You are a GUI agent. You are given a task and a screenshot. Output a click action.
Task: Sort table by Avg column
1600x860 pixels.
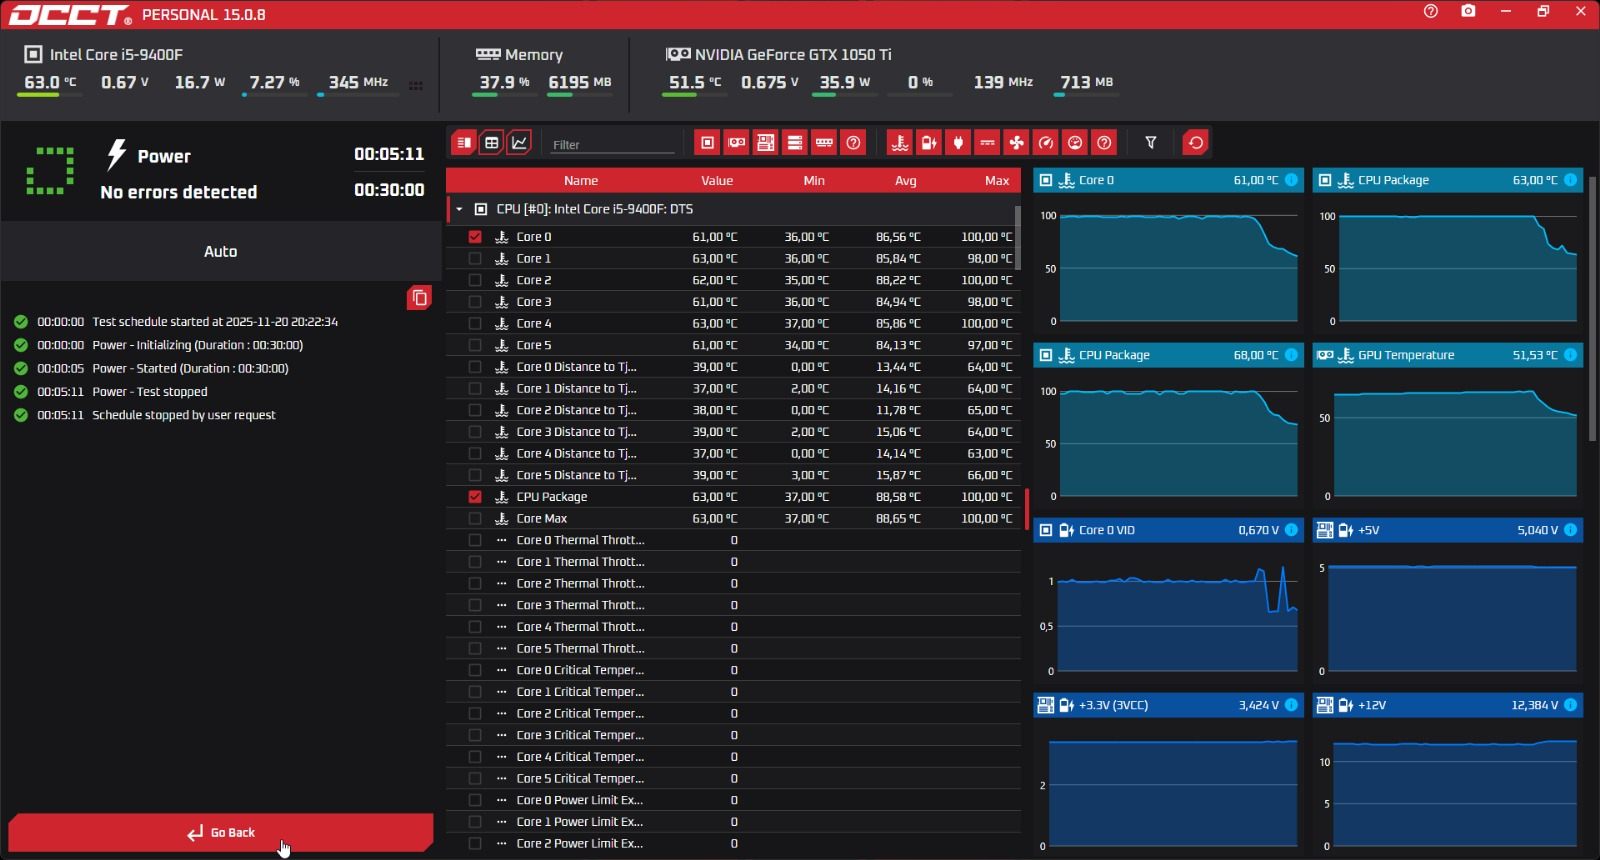pos(906,181)
